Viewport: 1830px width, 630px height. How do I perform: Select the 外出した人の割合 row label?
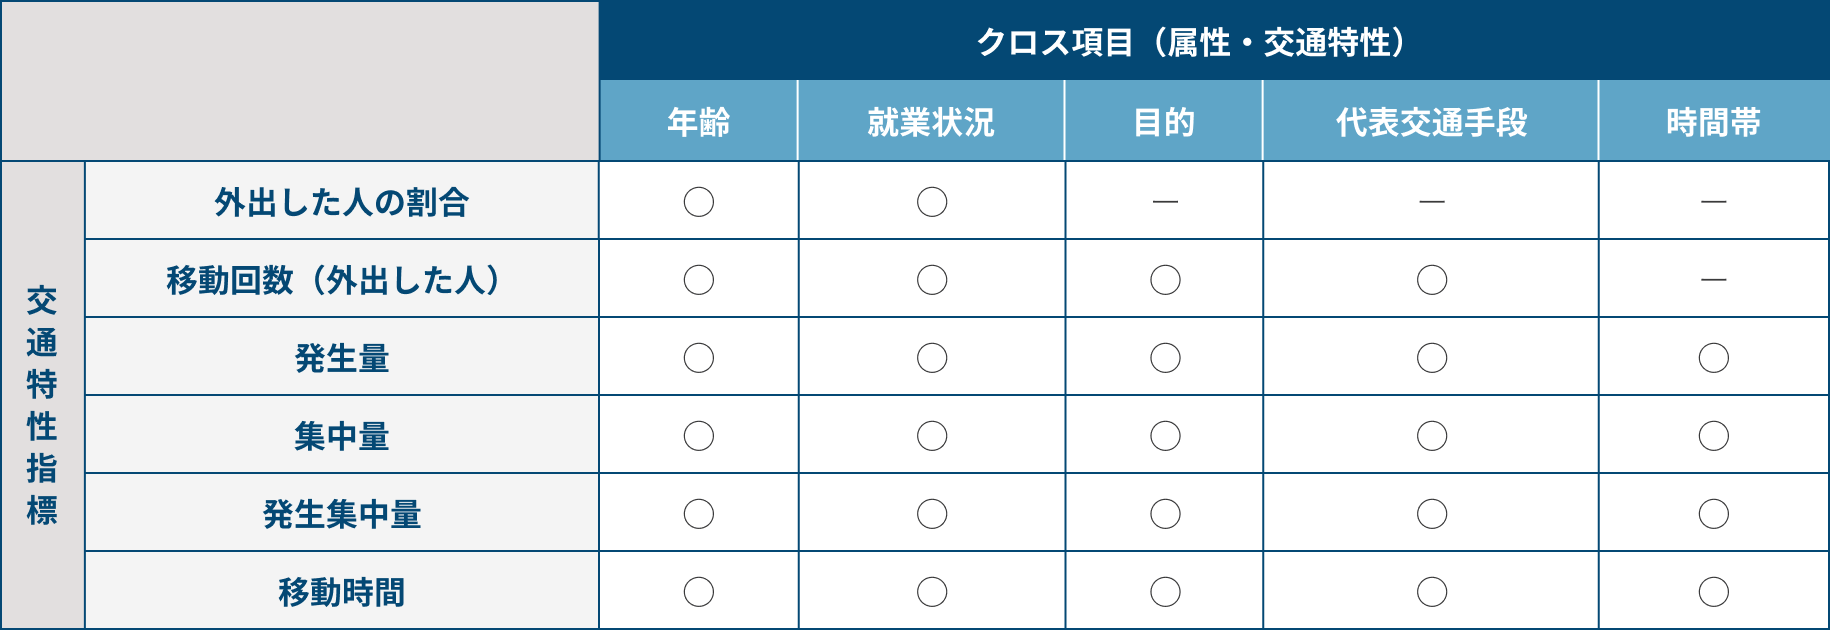tap(342, 201)
